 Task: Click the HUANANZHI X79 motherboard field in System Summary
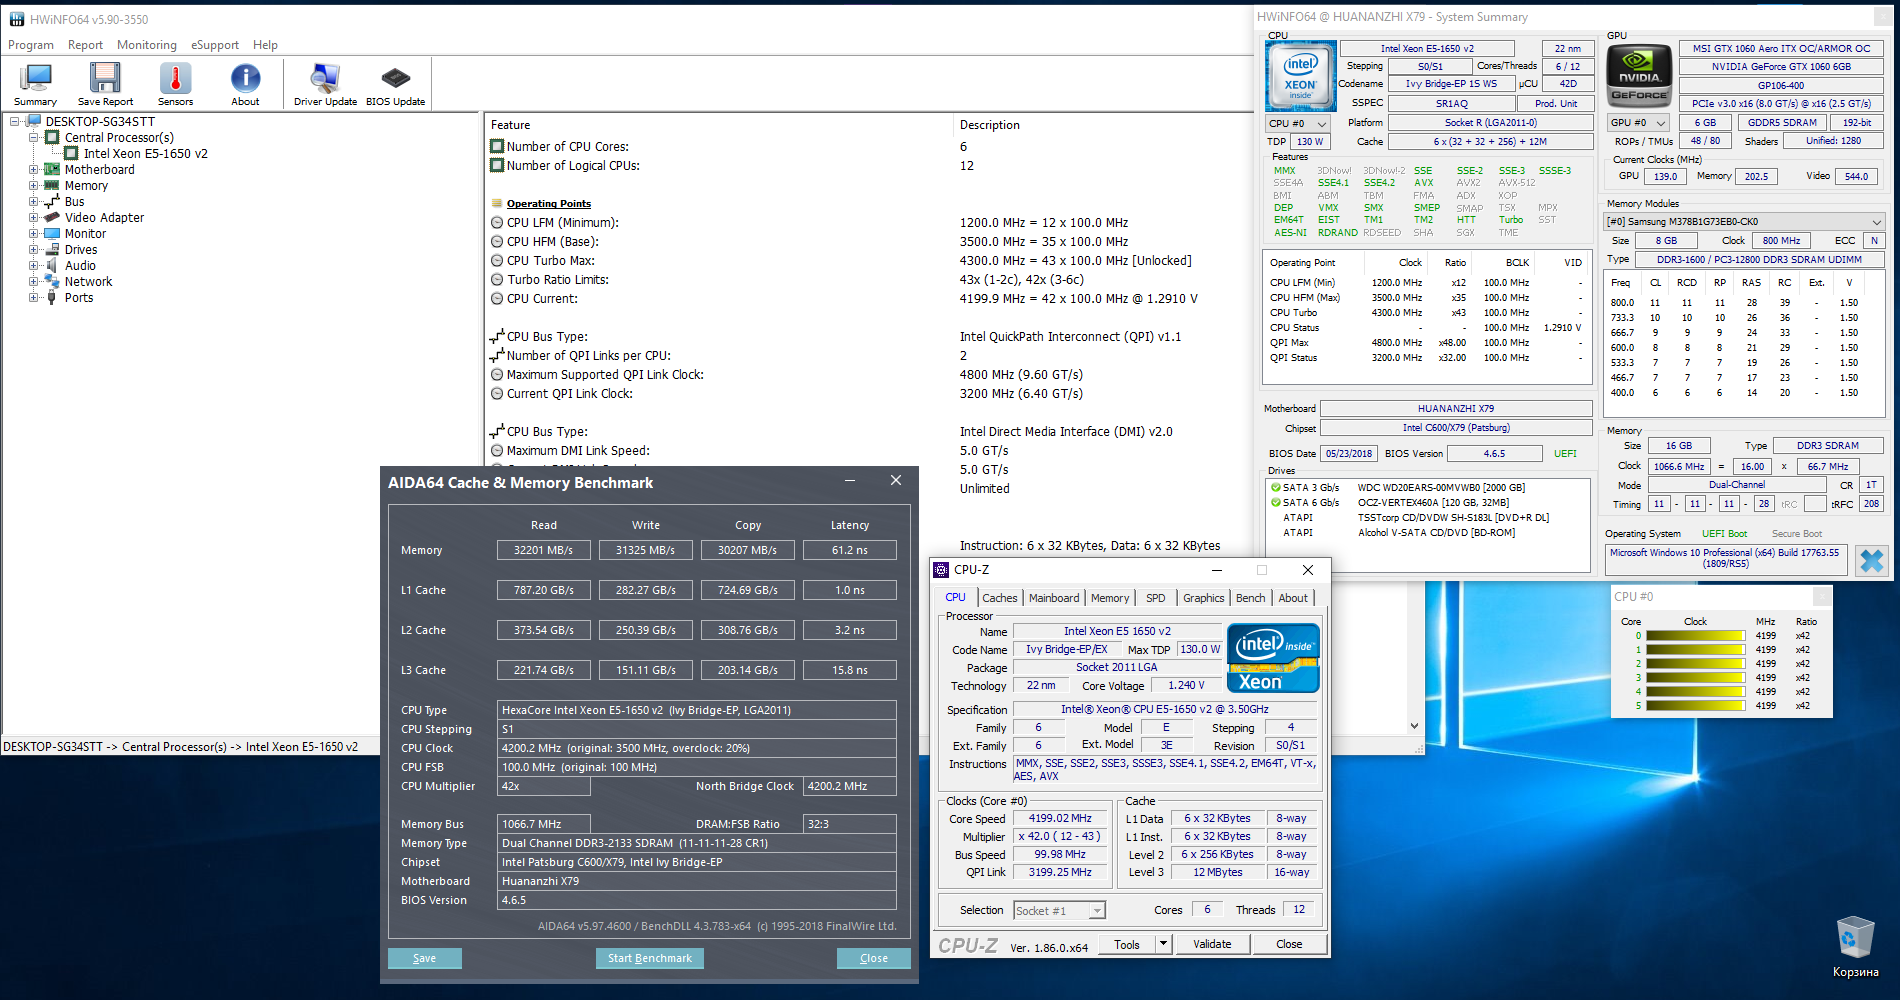tap(1456, 408)
